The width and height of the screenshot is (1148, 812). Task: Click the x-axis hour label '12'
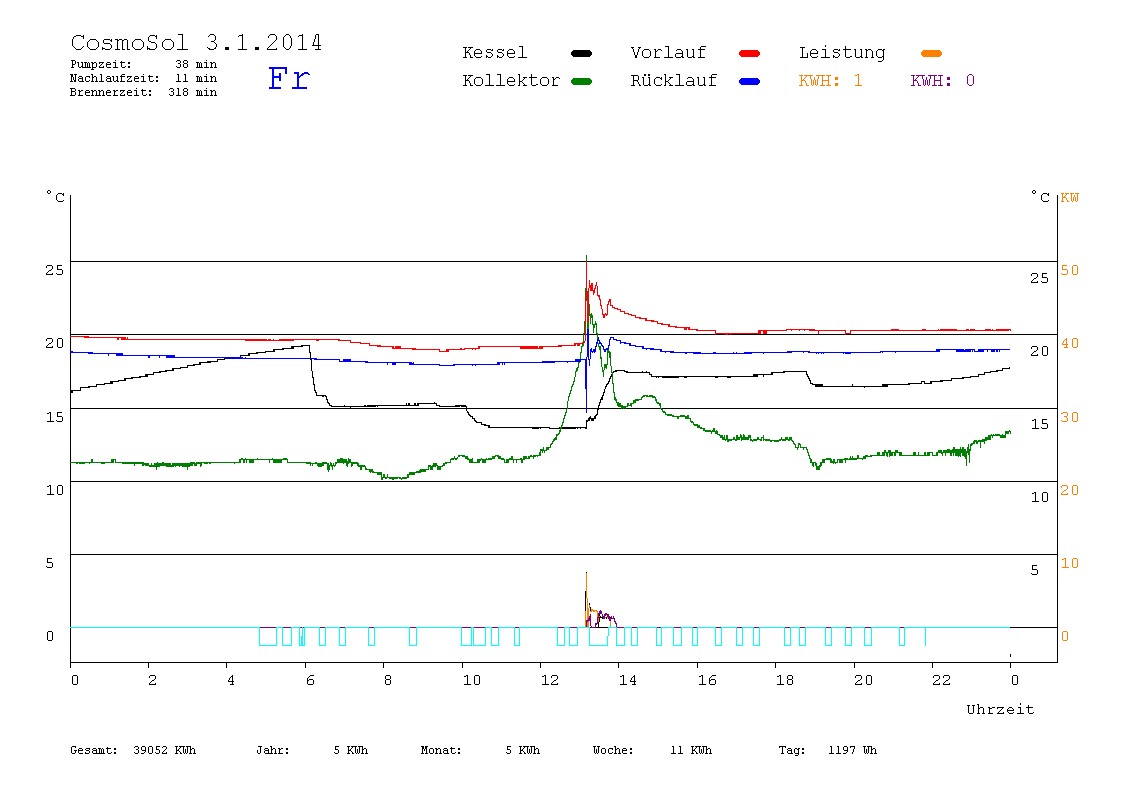pos(550,680)
